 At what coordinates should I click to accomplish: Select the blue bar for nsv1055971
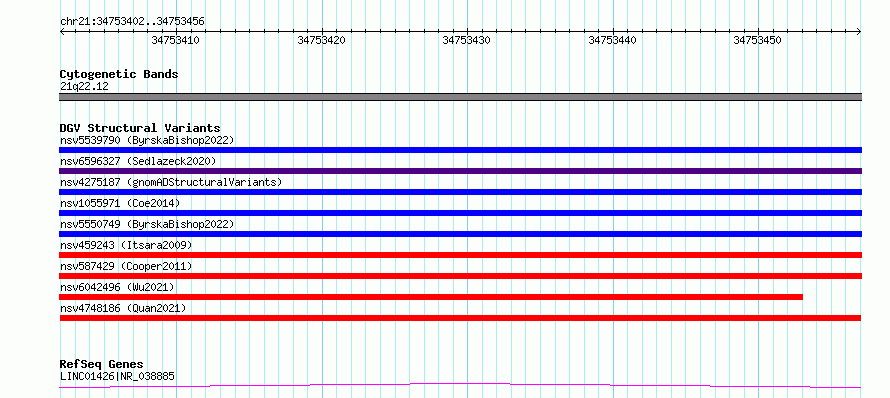click(x=460, y=213)
